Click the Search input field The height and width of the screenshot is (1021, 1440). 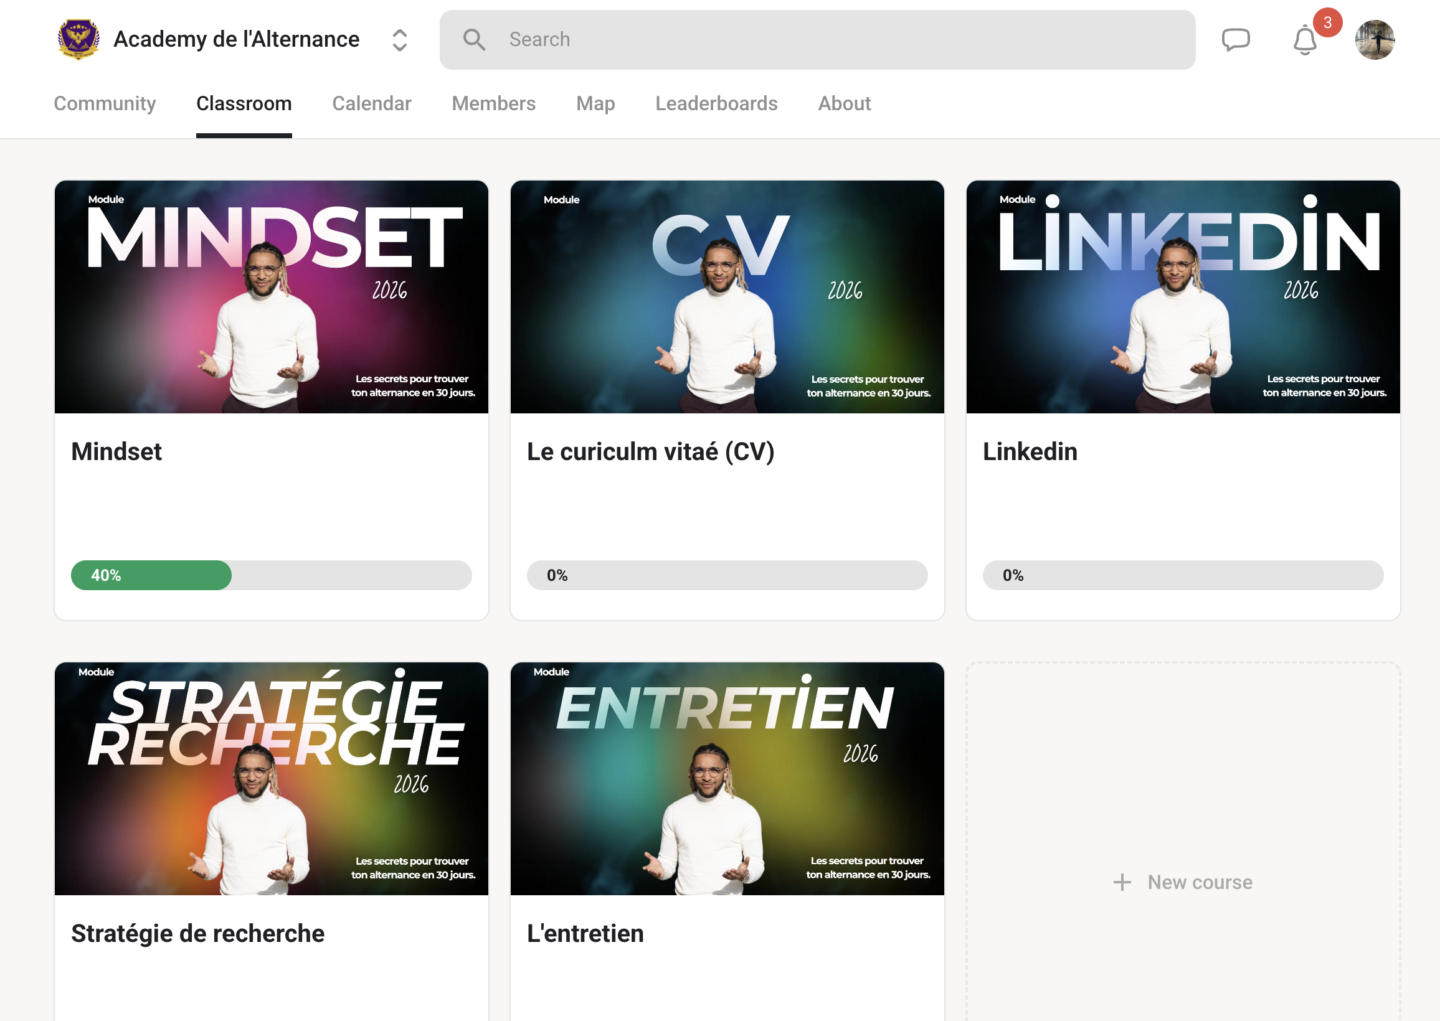(817, 40)
